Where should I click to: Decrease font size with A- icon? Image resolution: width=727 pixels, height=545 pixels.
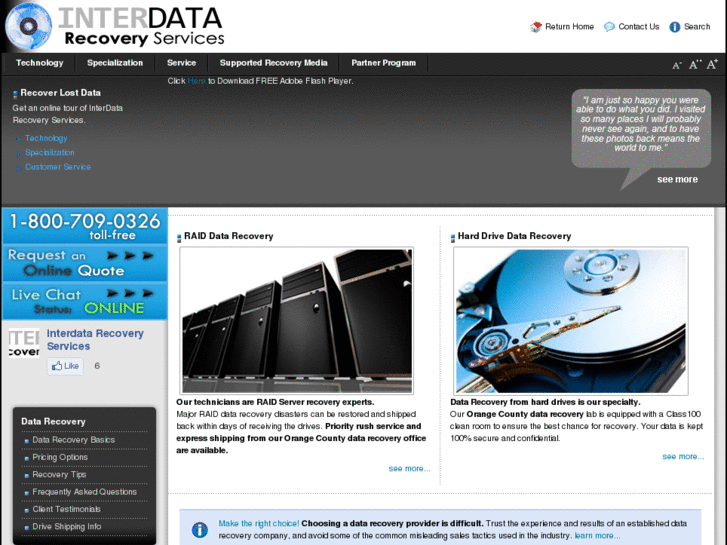click(x=676, y=65)
